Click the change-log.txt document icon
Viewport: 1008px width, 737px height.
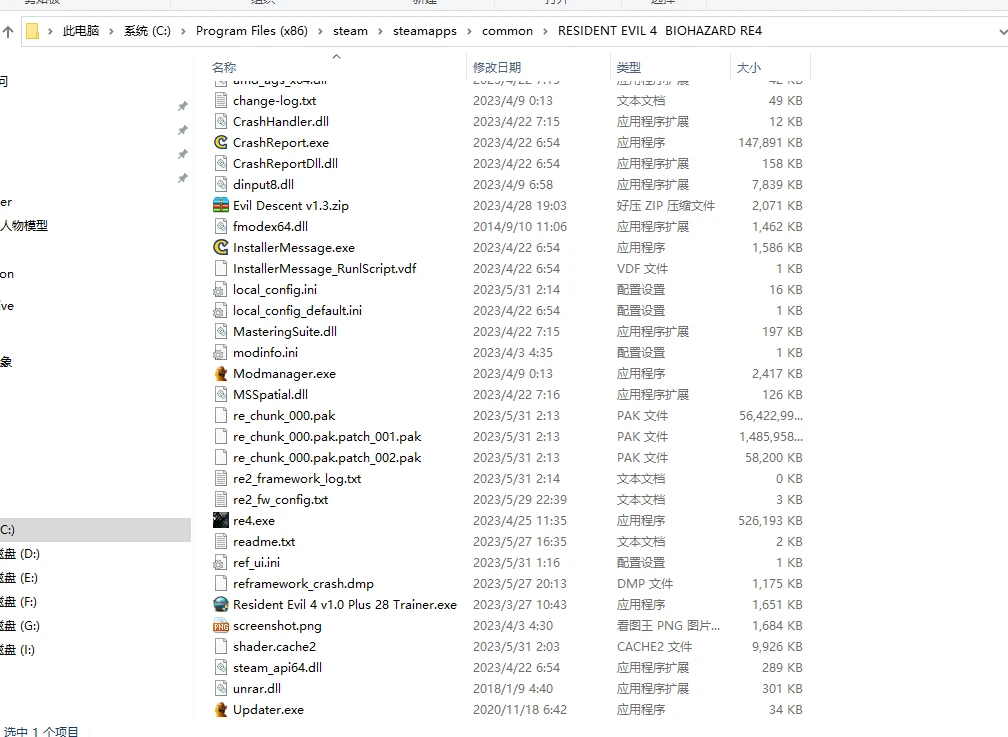(x=220, y=100)
